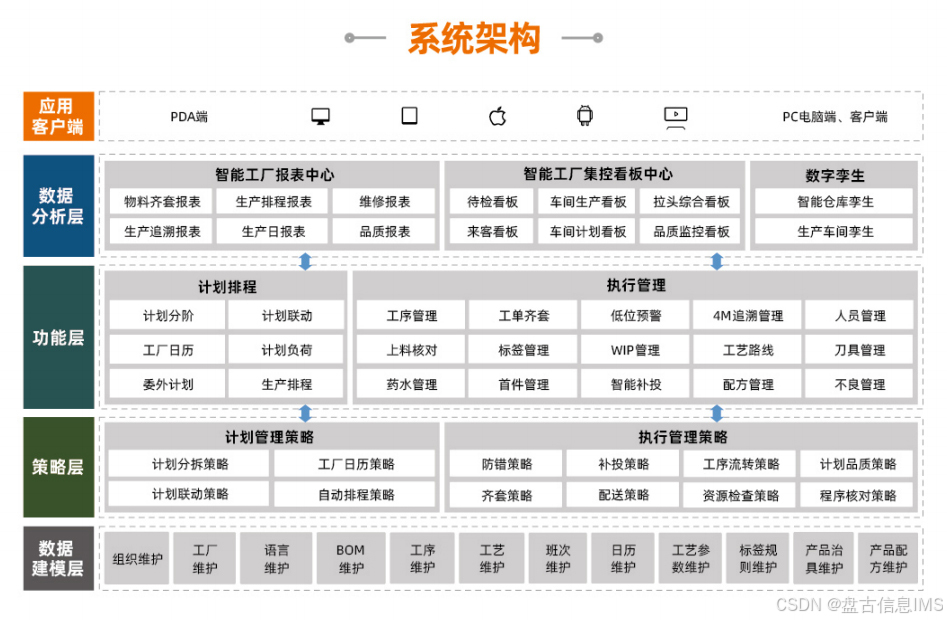
Task: Select 人员管理 box
Action: coord(859,316)
